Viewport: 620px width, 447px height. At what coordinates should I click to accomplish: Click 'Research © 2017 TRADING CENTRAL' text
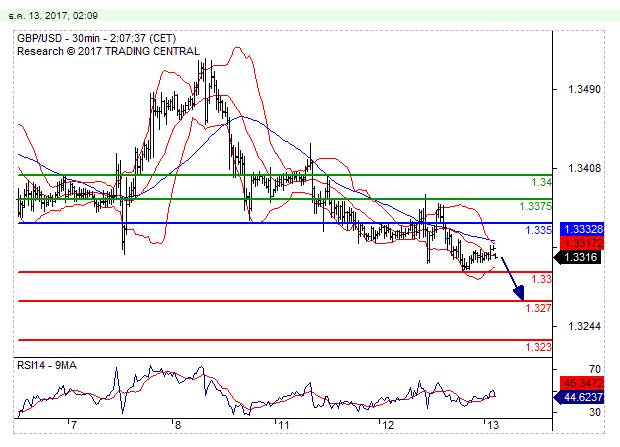coord(108,51)
